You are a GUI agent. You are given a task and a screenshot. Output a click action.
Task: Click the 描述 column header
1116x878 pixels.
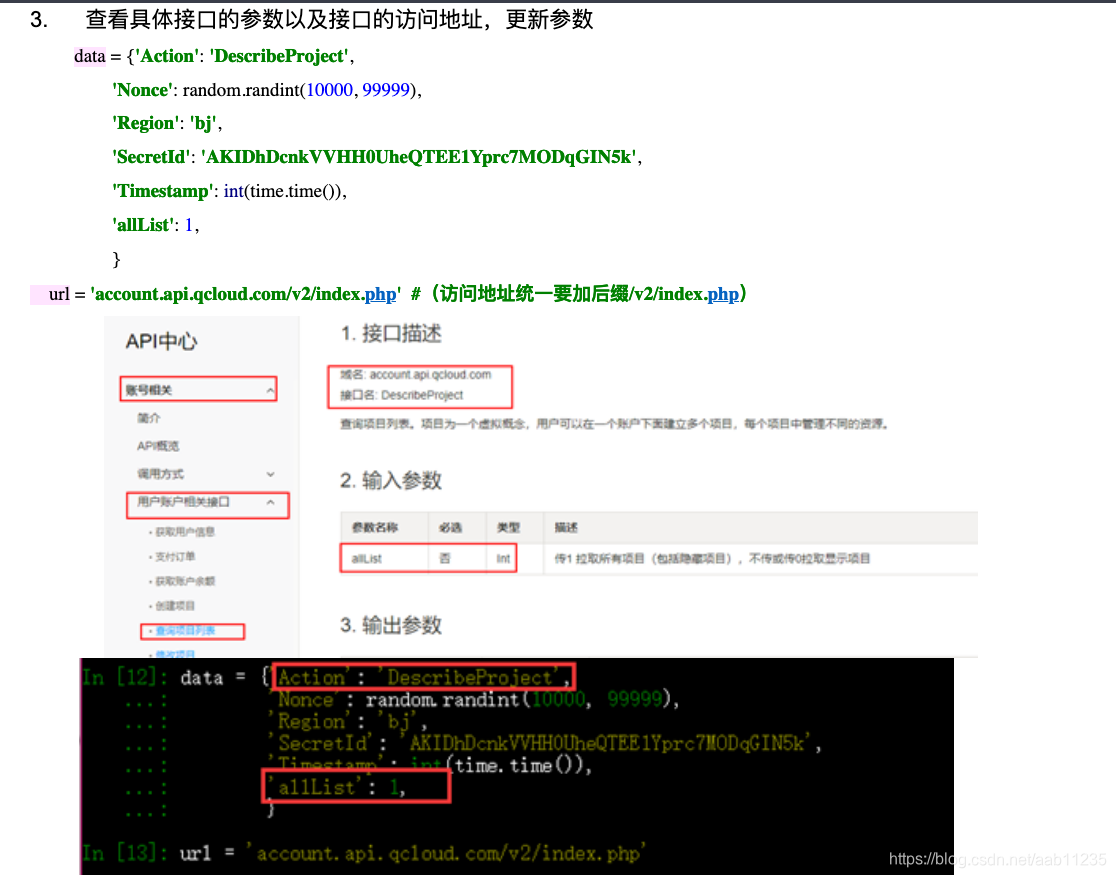[567, 528]
